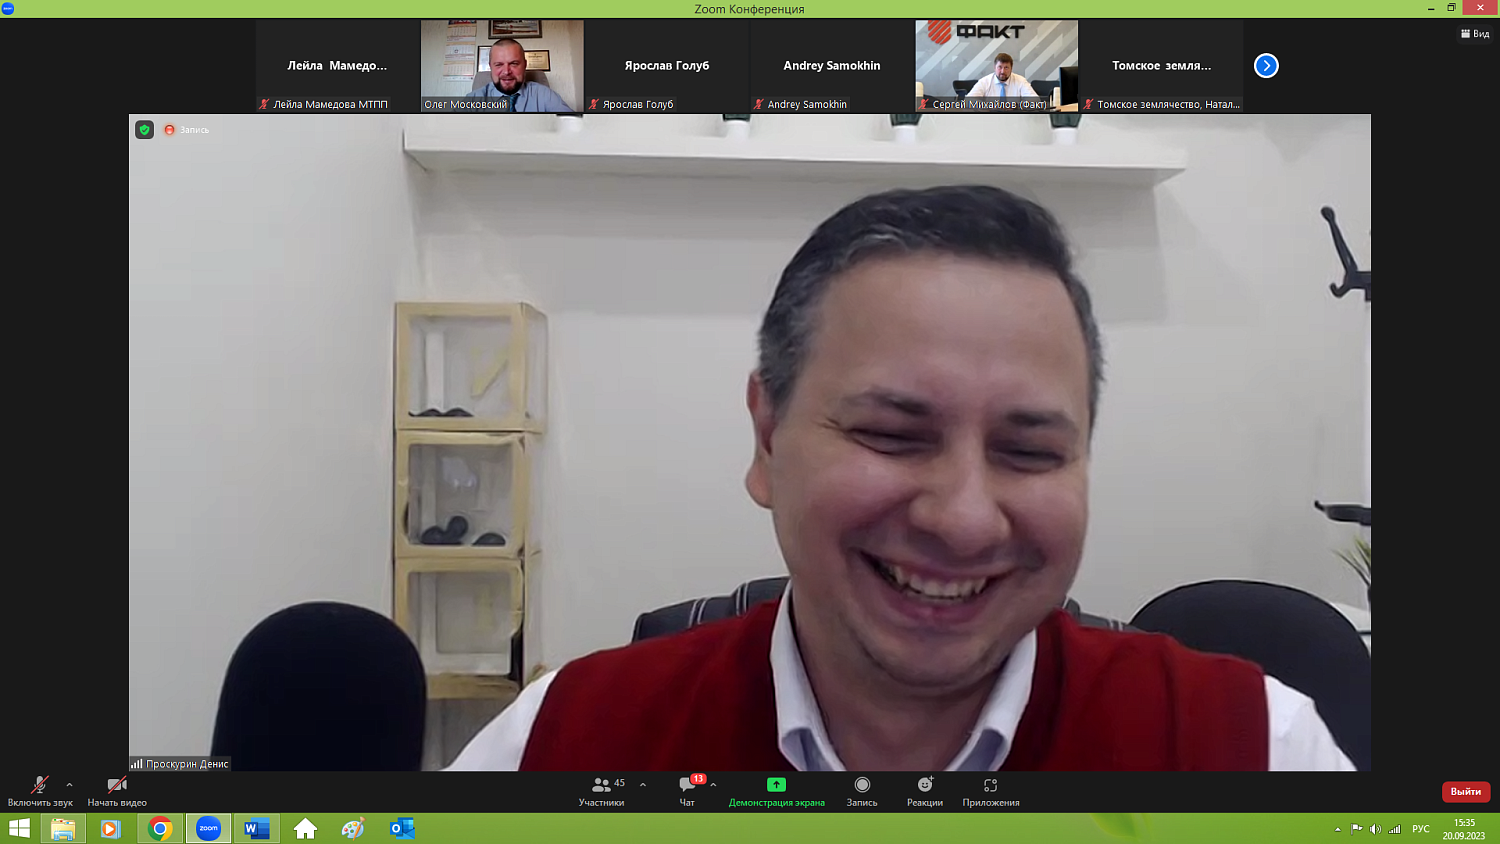Click green Демонстрация экрана share icon

pyautogui.click(x=776, y=785)
